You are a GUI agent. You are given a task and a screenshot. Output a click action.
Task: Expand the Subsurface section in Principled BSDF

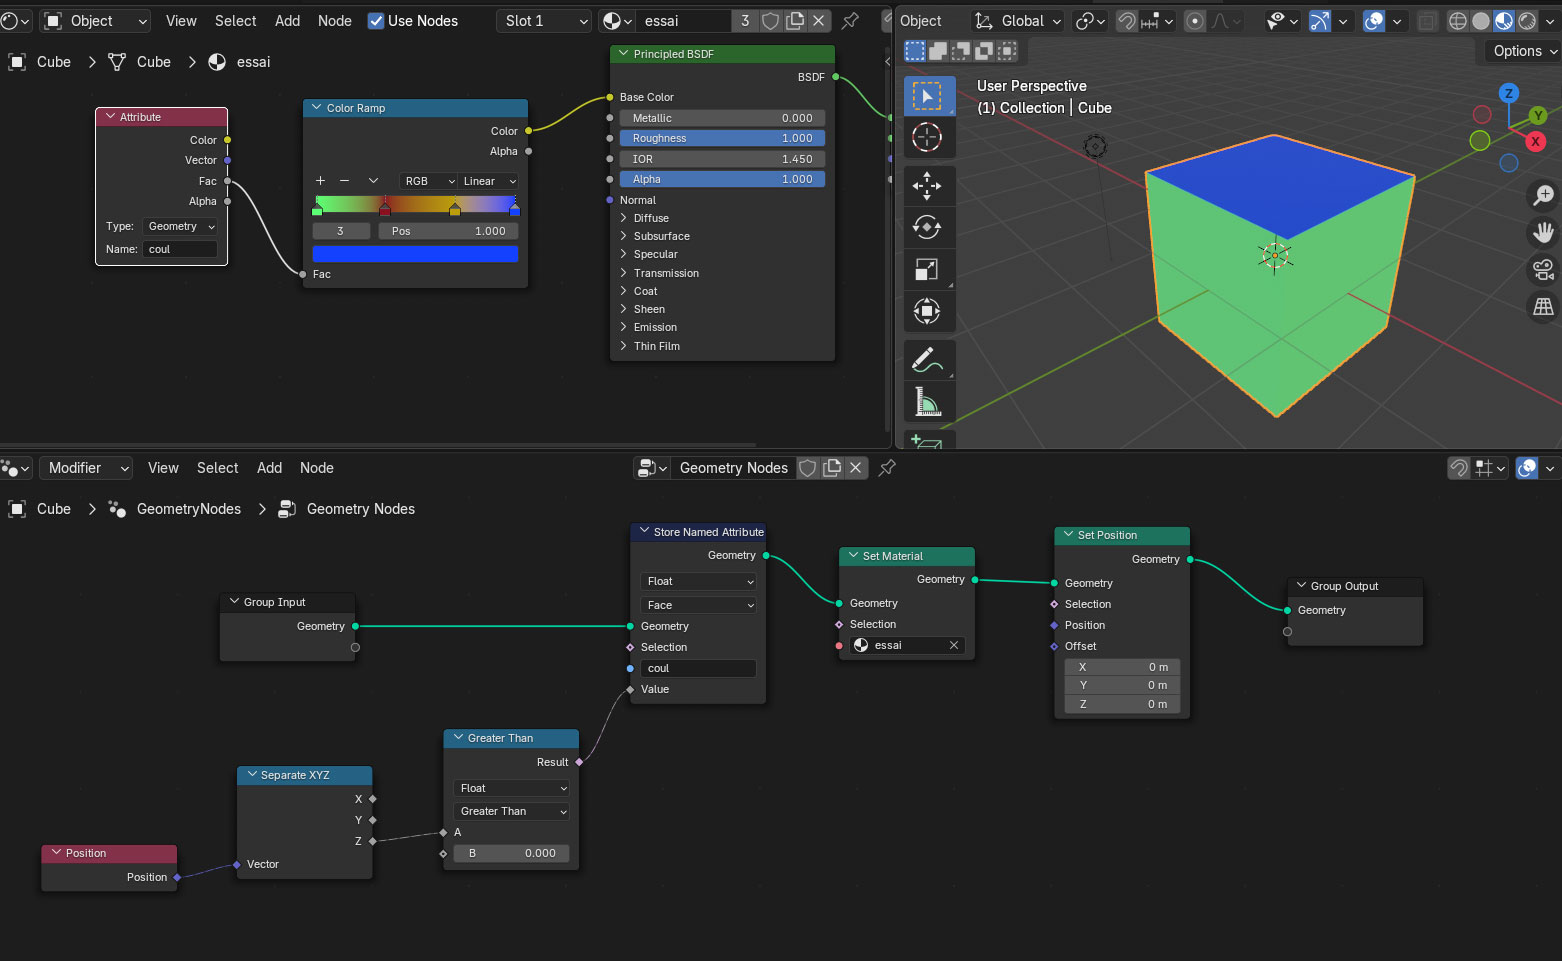[661, 236]
